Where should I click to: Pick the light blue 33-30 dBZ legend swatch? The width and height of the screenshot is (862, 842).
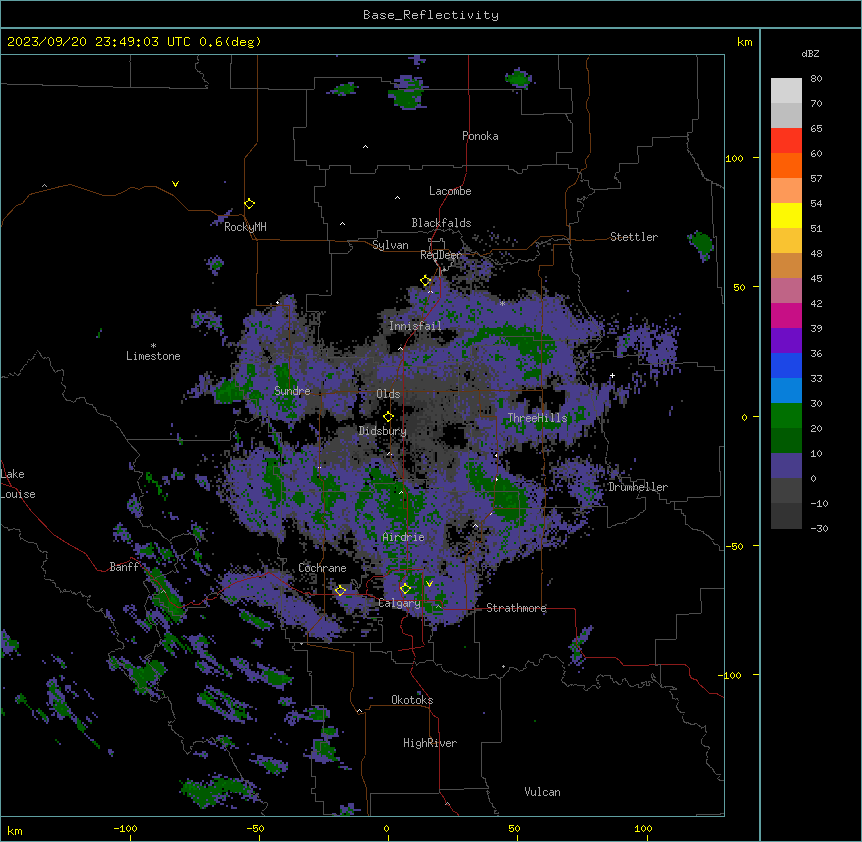coord(786,391)
